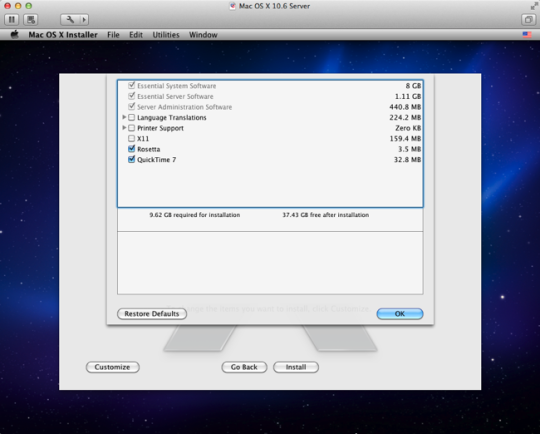Check the Printer Support checkbox
Image resolution: width=540 pixels, height=434 pixels.
(x=131, y=128)
